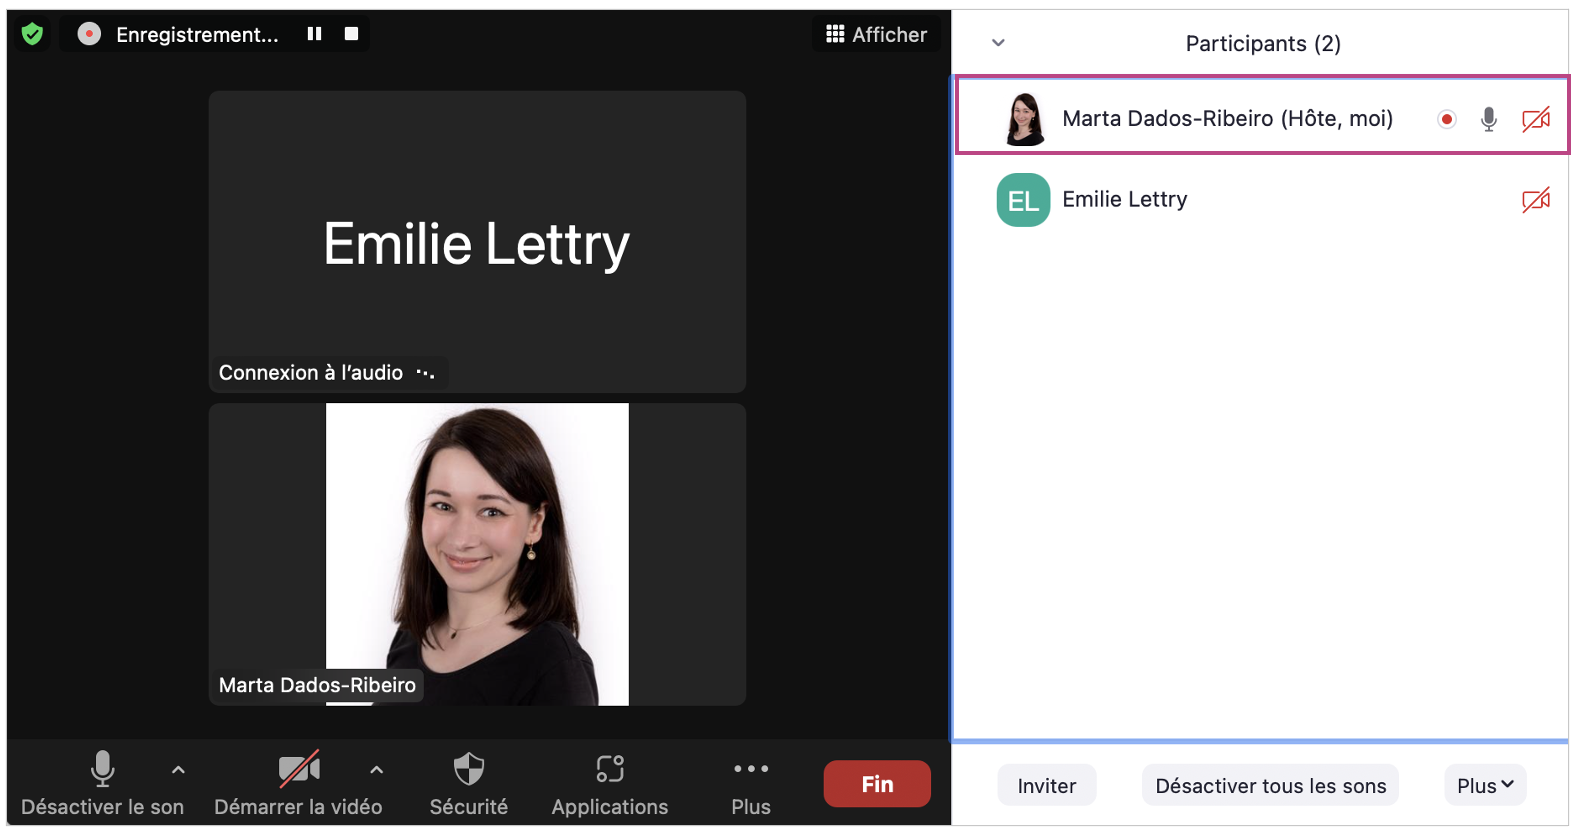
Task: Mute microphone with Désactiver le son
Action: click(102, 783)
